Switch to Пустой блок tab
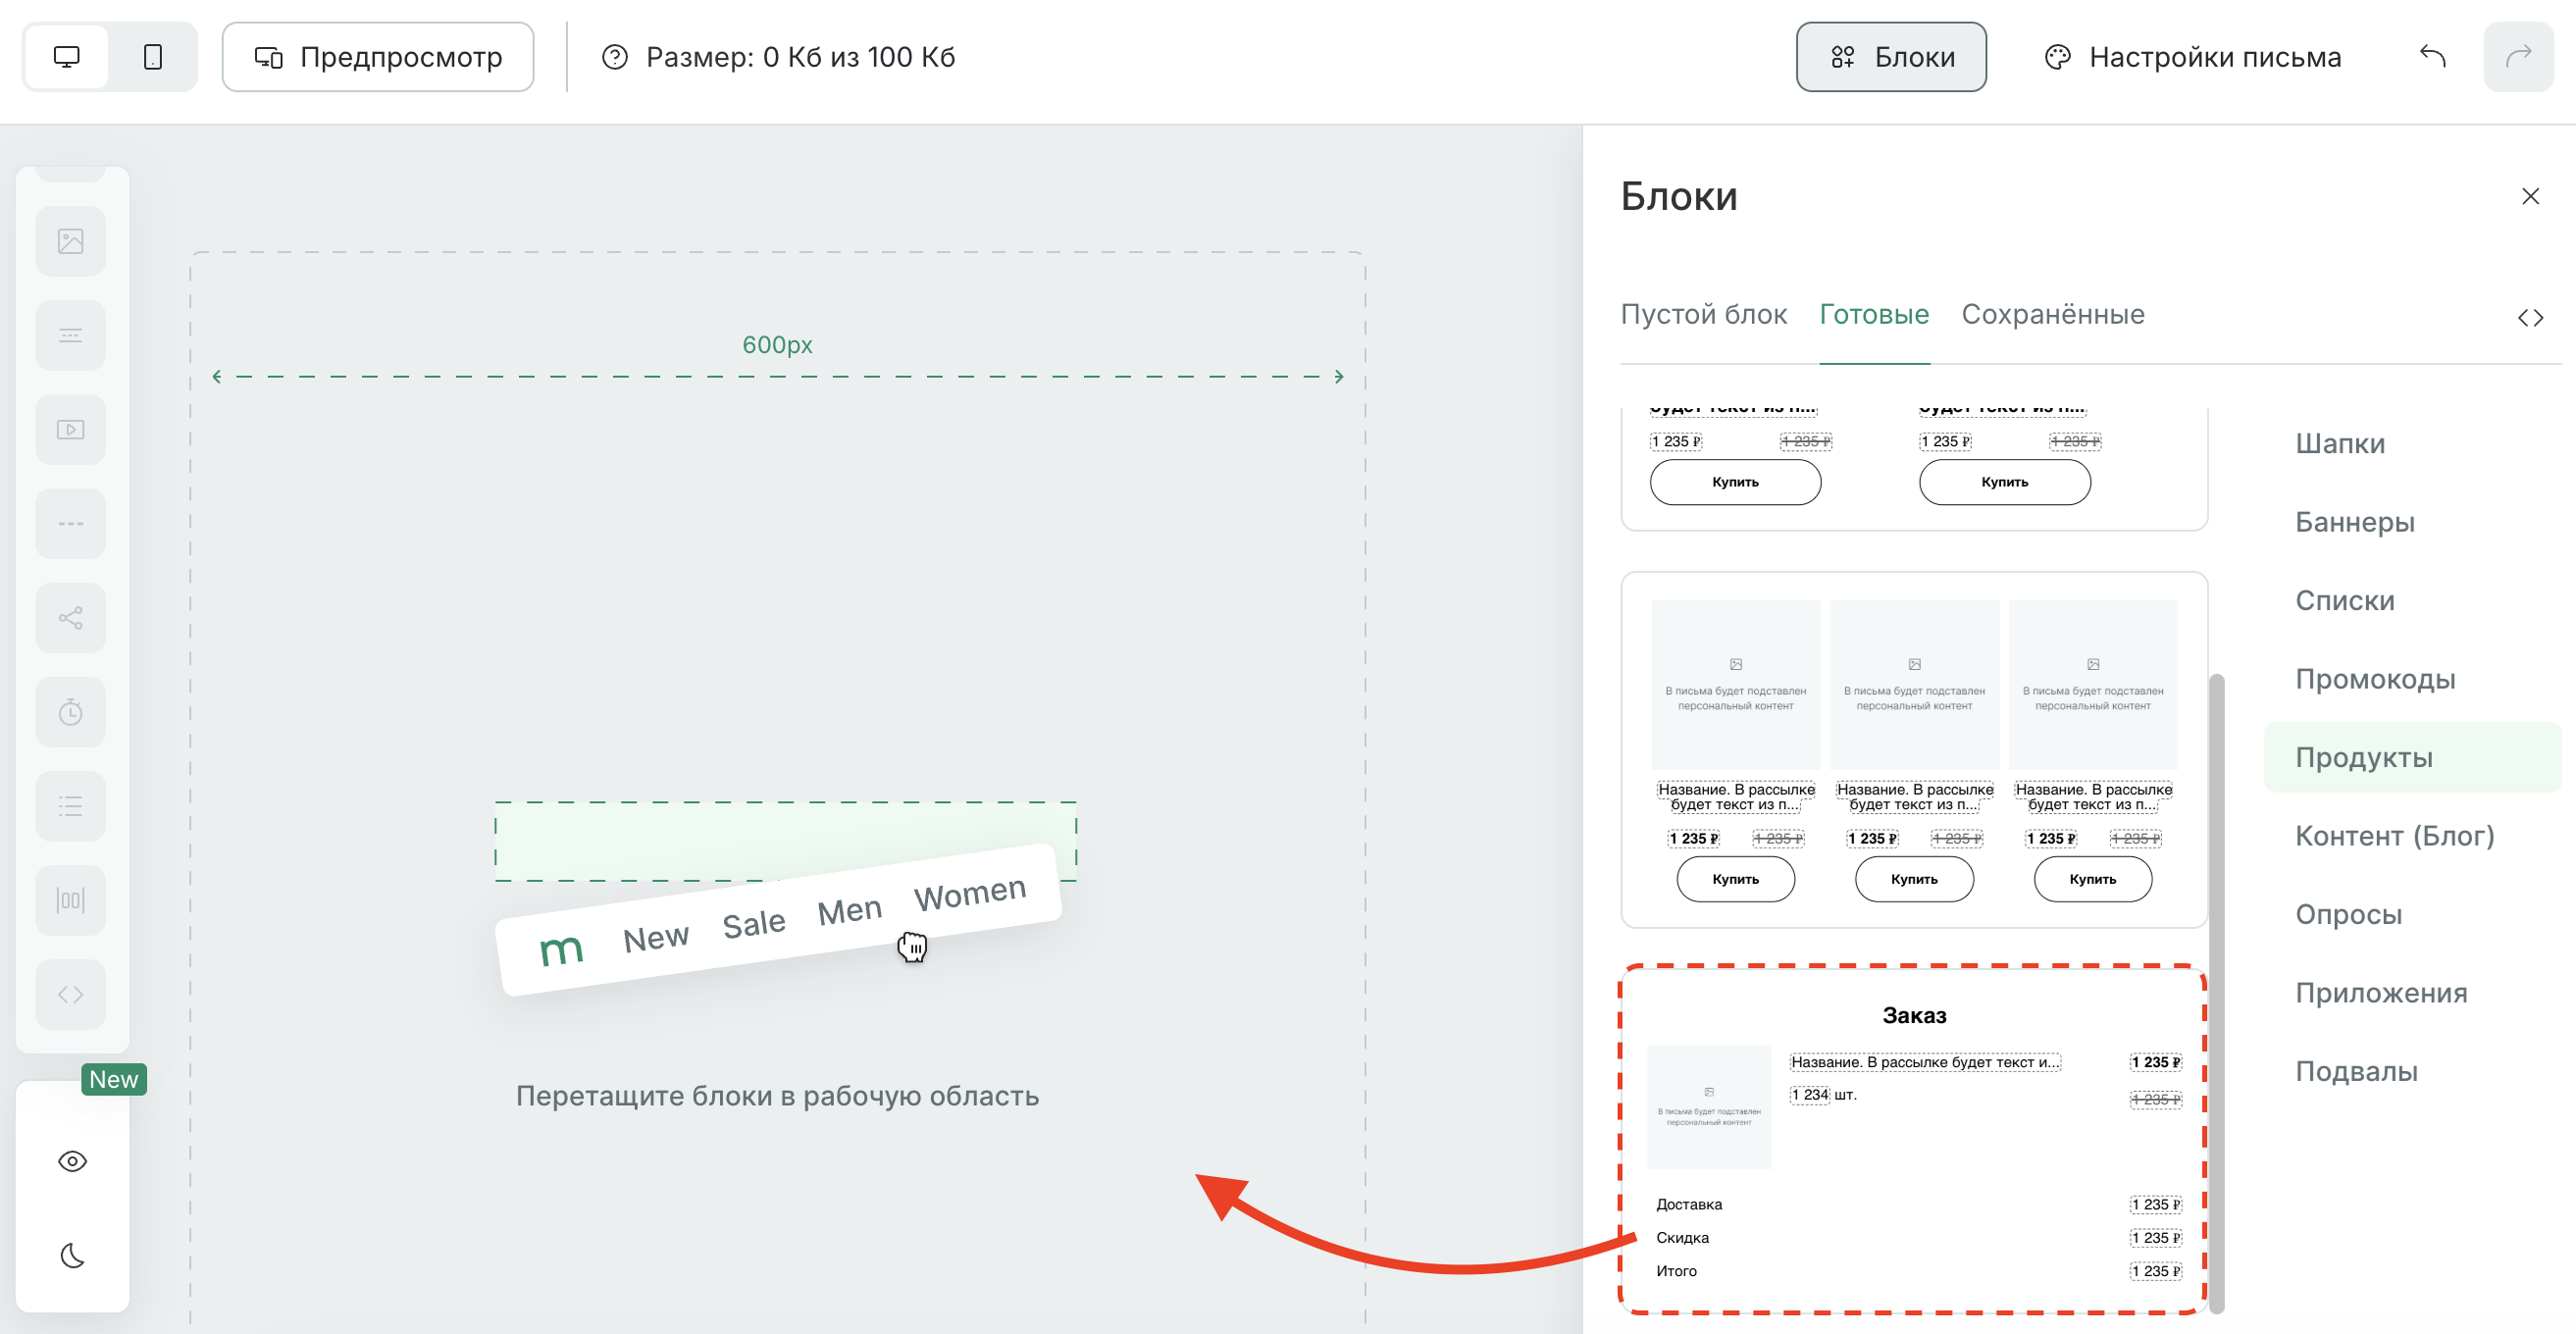This screenshot has height=1334, width=2576. point(1703,314)
